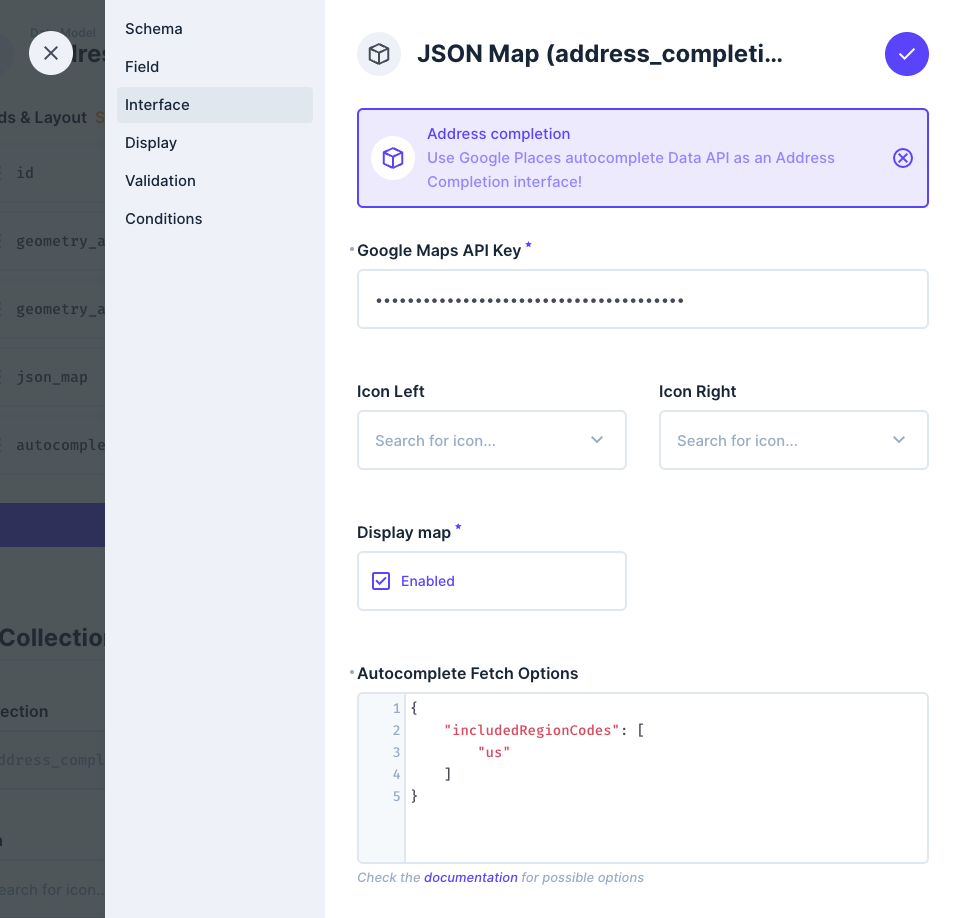This screenshot has height=918, width=960.
Task: Open the Field section
Action: point(214,67)
